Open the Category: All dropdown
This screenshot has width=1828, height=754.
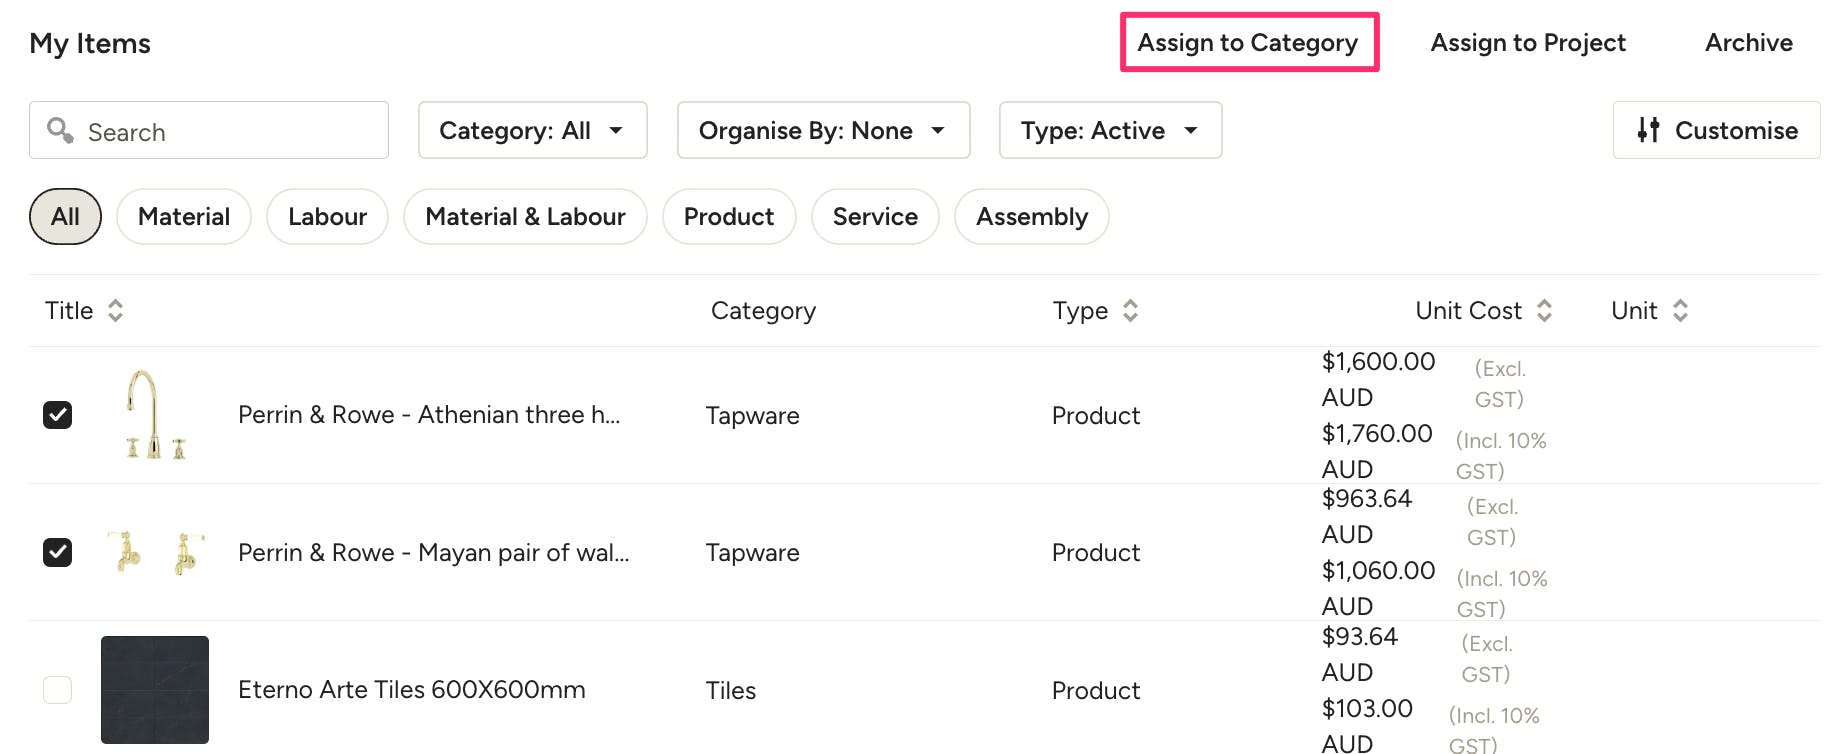533,130
